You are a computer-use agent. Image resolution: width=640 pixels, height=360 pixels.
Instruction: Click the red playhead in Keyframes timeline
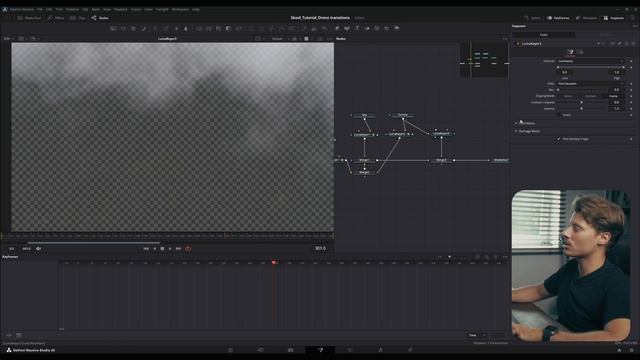coord(273,263)
